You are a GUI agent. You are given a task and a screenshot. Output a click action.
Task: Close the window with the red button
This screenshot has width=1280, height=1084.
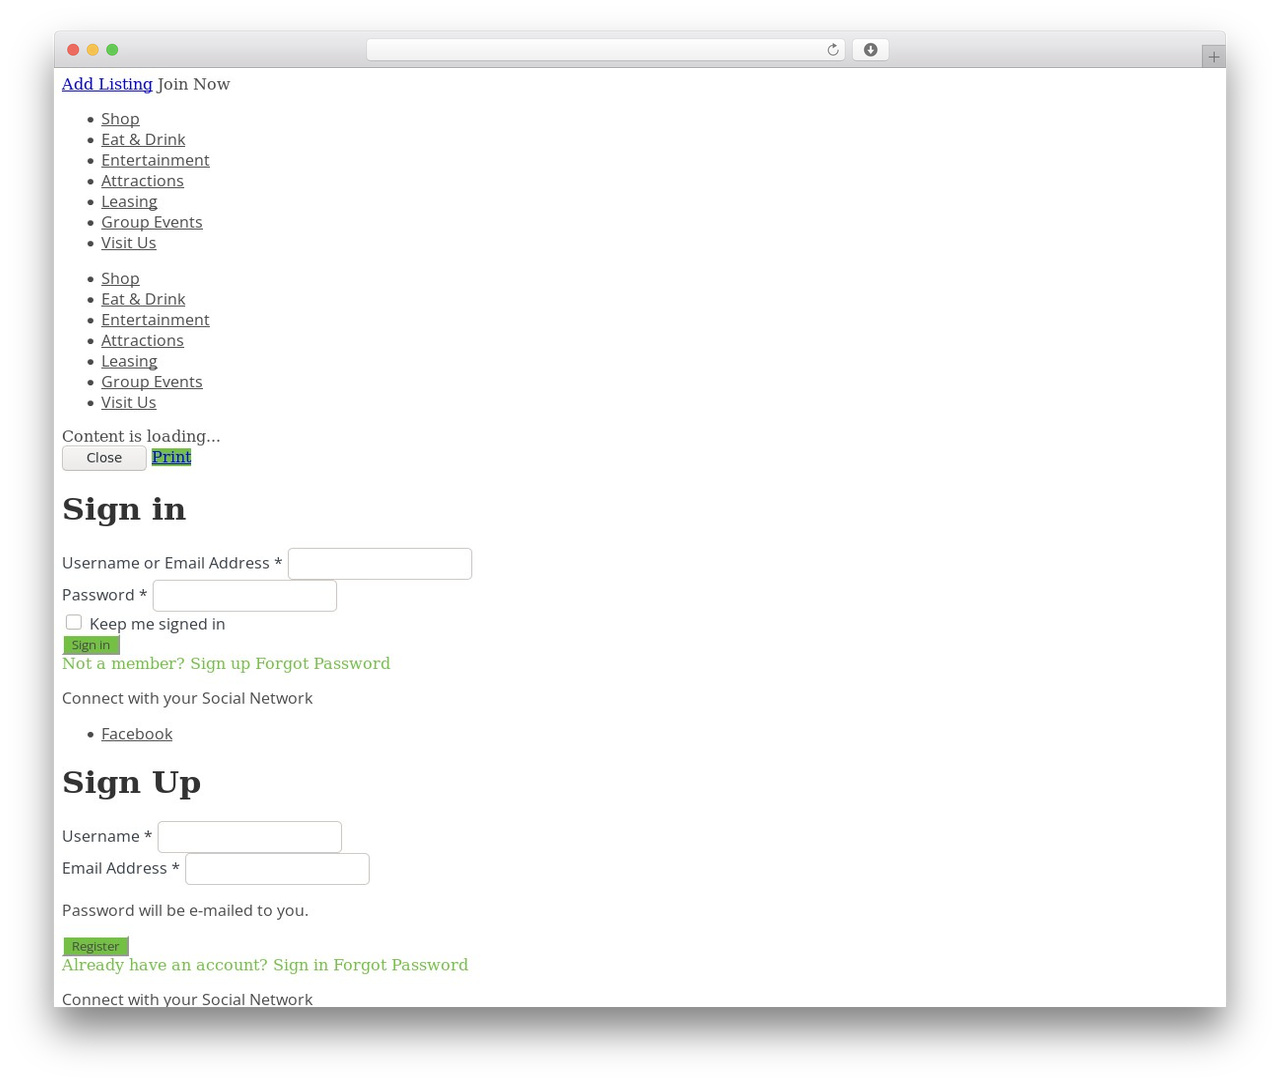click(73, 50)
